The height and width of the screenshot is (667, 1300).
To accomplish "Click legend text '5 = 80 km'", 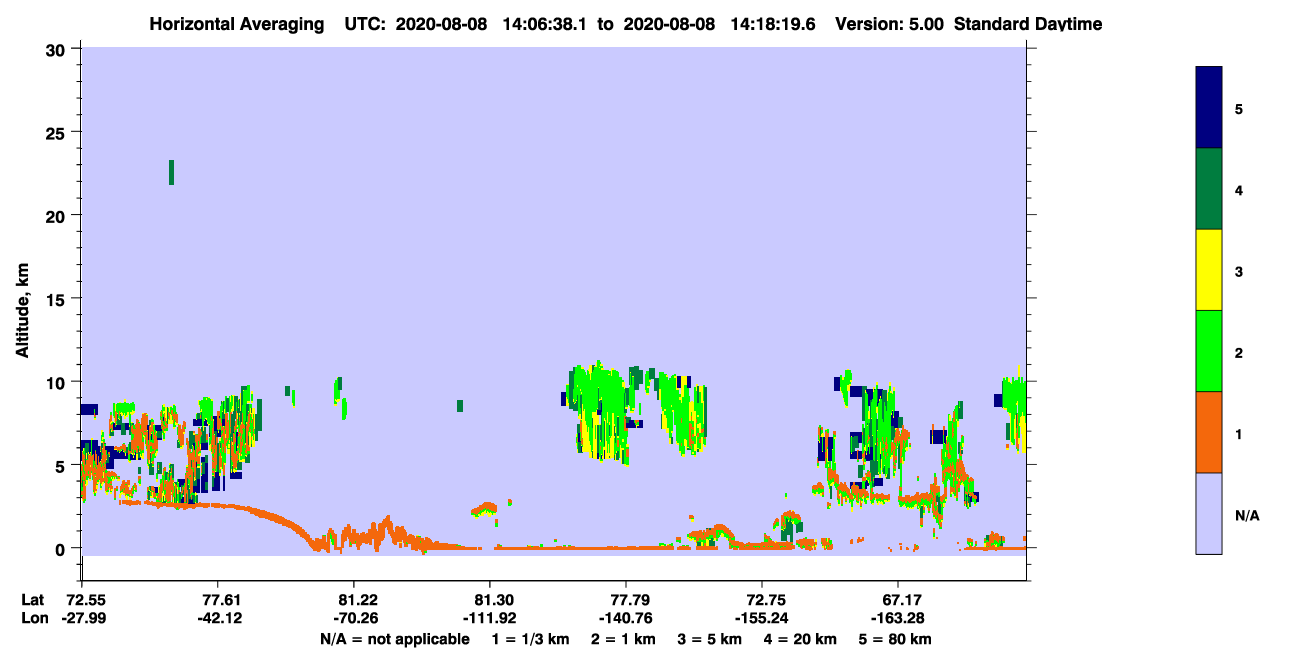I will pos(896,639).
